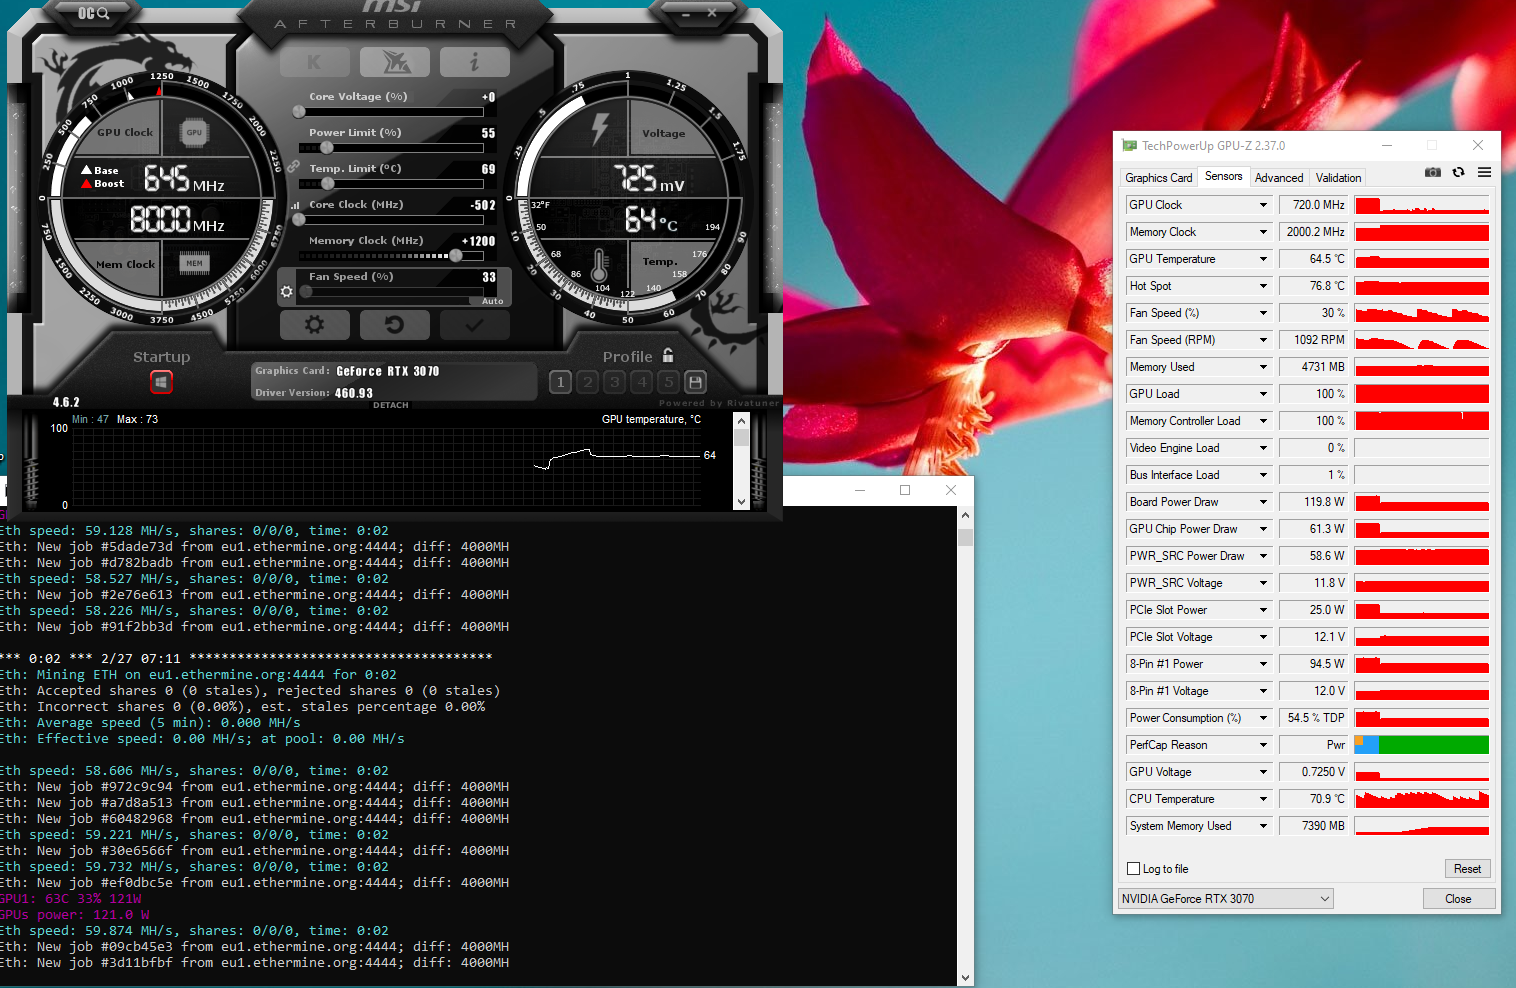1516x988 pixels.
Task: Reset Afterburner settings to default
Action: 394,325
